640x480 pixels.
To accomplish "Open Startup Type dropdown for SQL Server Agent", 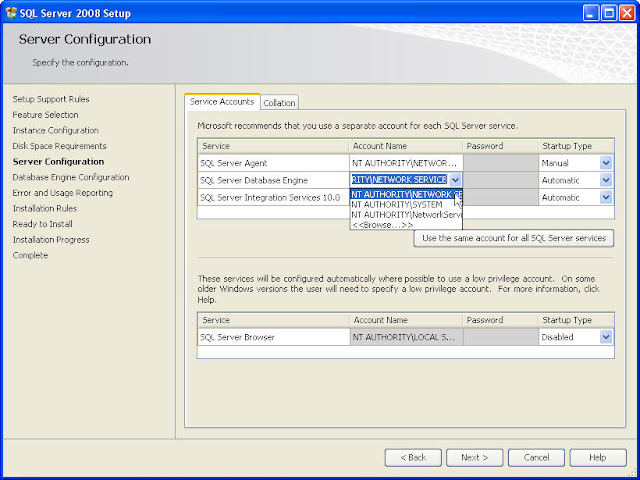I will coord(606,162).
